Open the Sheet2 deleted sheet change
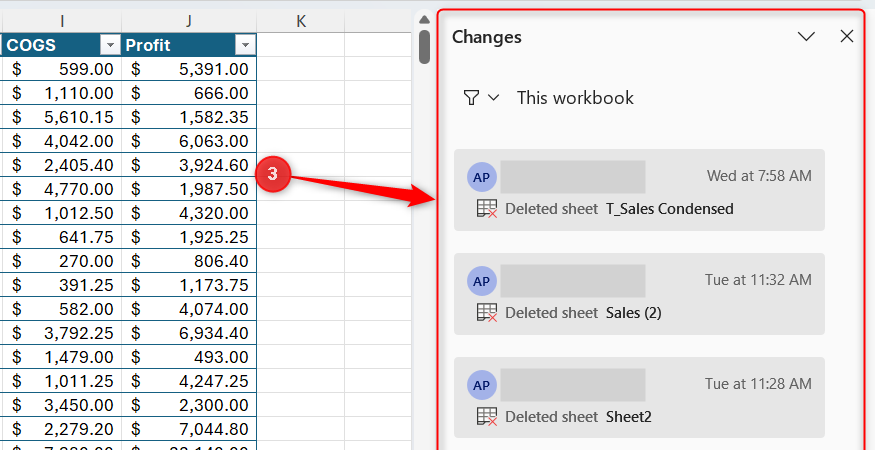 coord(640,398)
